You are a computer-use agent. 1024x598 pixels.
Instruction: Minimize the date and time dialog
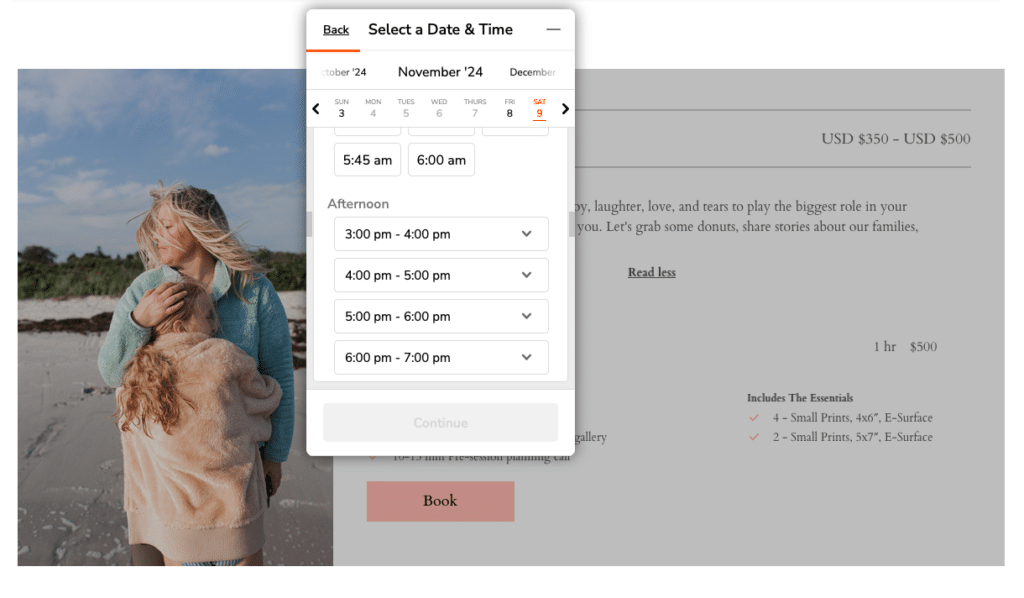click(x=553, y=30)
